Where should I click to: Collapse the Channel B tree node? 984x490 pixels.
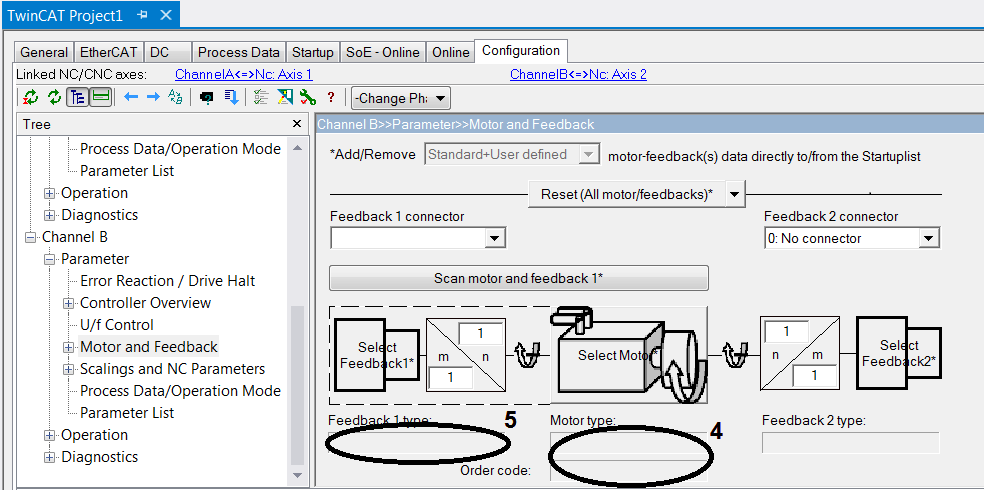point(29,237)
